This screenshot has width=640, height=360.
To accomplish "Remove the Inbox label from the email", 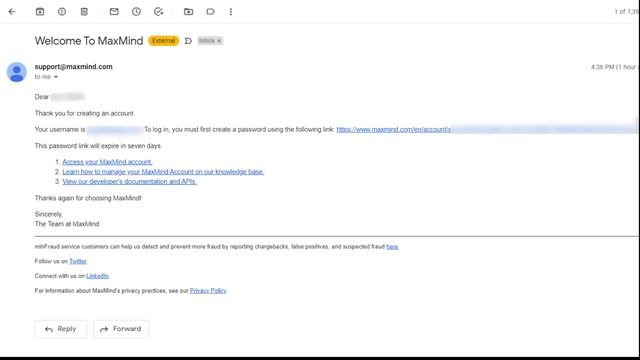I will click(219, 41).
